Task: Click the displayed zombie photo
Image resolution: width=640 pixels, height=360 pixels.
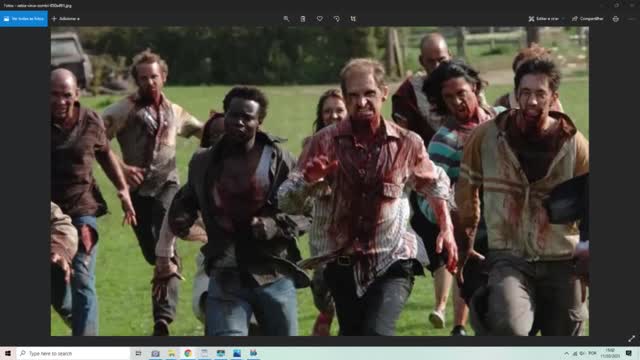Action: [x=320, y=181]
